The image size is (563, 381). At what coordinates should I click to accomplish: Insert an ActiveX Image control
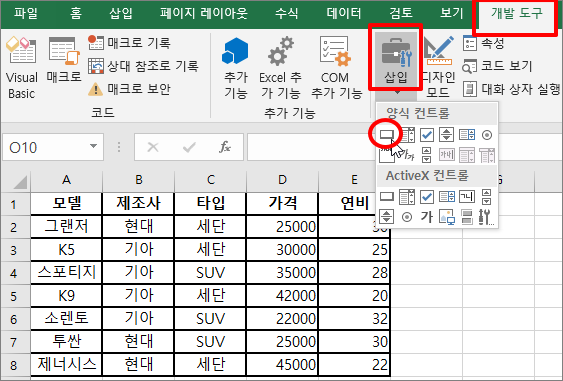point(447,217)
